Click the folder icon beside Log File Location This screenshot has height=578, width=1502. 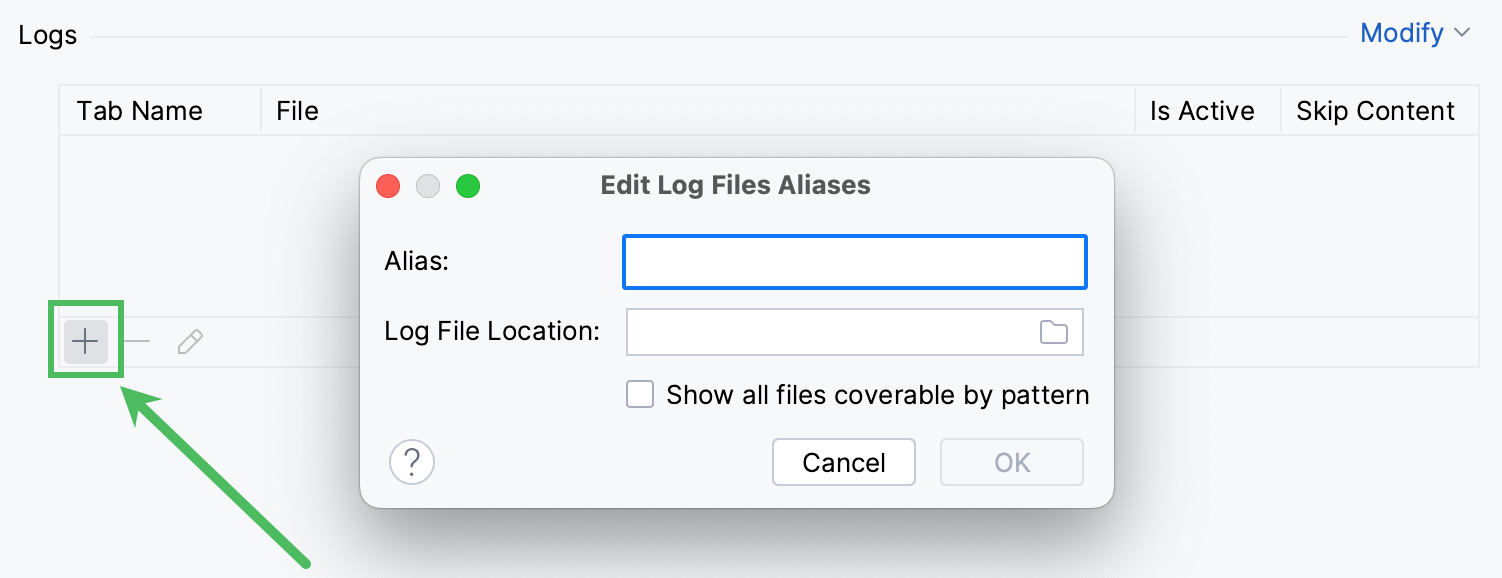(1052, 331)
